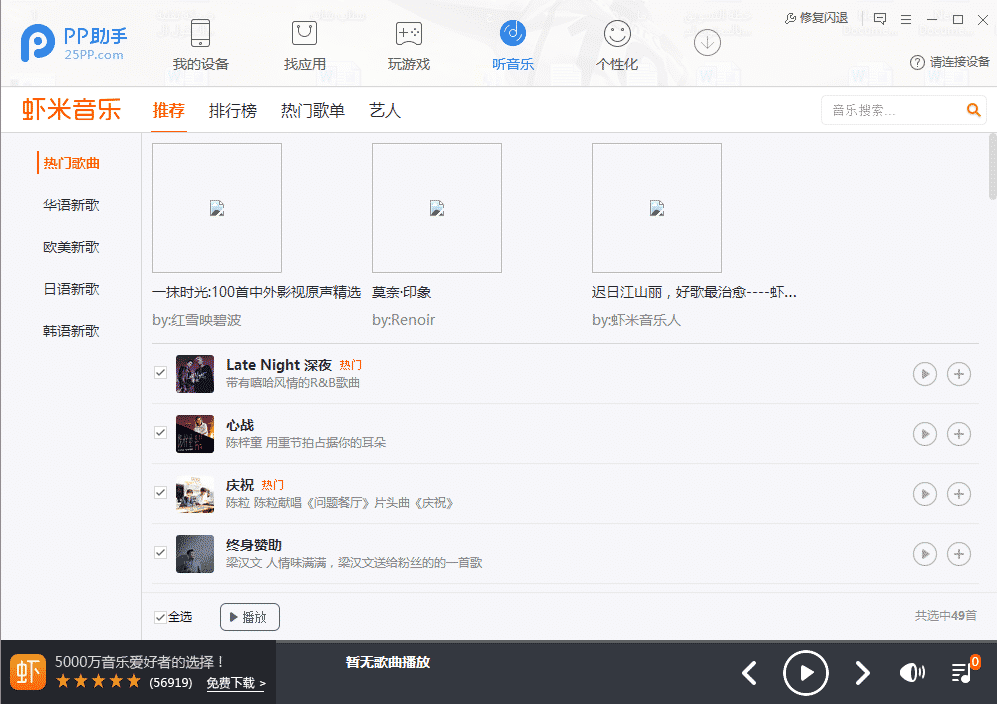Open the 玩游戏 games section

pyautogui.click(x=409, y=45)
